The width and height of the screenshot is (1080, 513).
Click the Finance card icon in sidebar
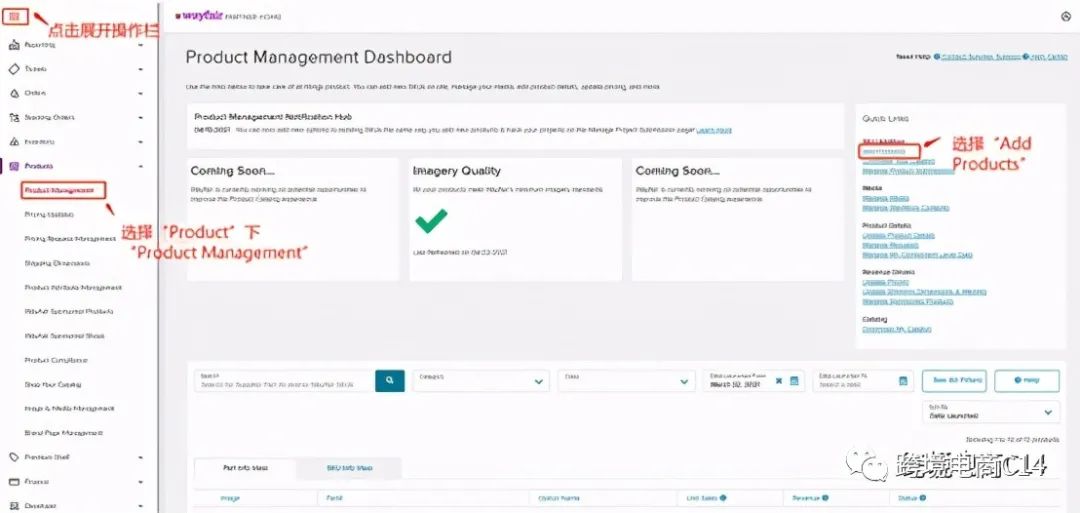coord(14,481)
